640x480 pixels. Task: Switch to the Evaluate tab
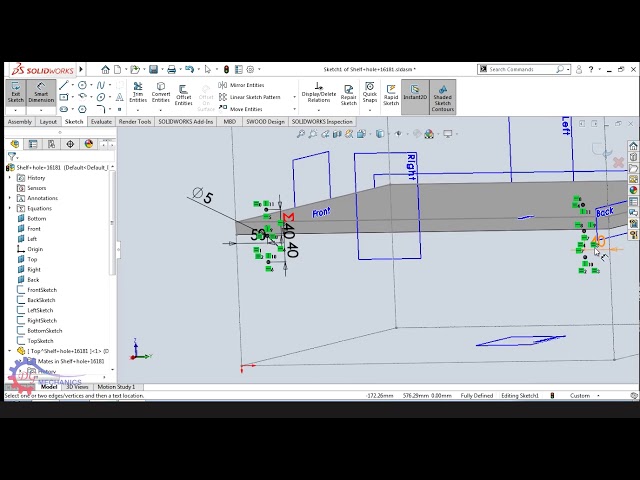101,122
